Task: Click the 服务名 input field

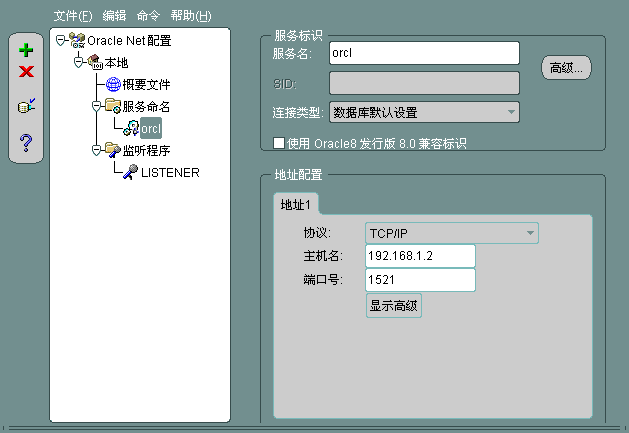Action: (x=424, y=53)
